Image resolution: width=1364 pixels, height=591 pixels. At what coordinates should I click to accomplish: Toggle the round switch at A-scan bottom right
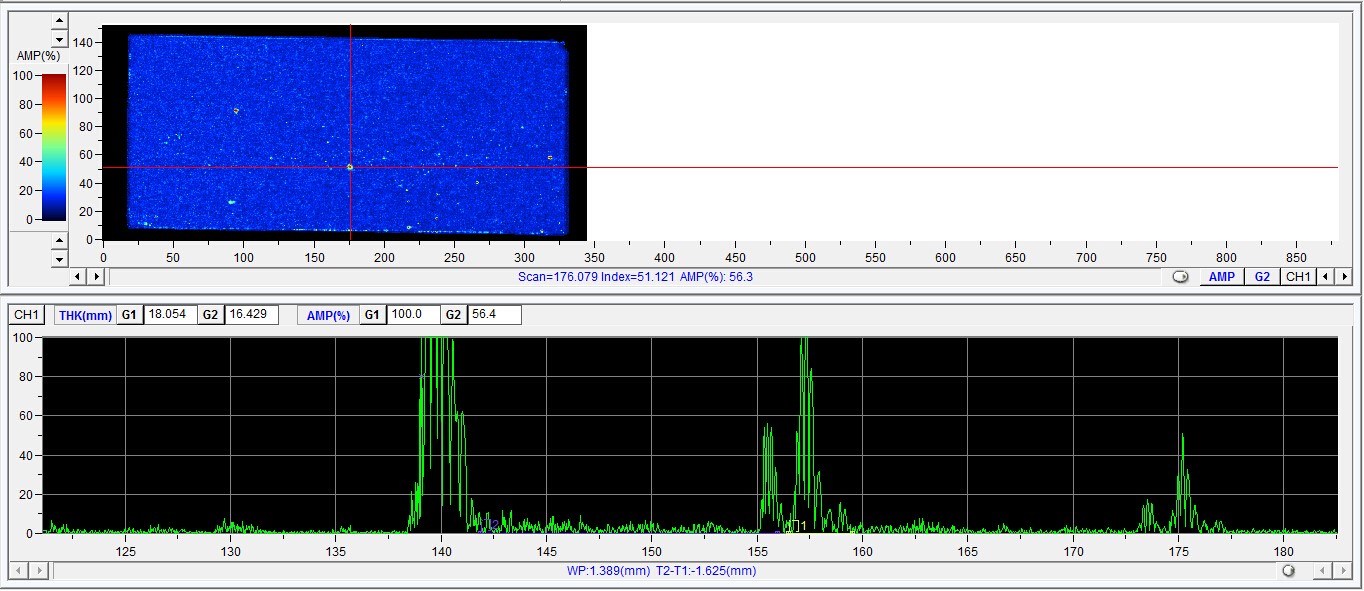(1288, 571)
